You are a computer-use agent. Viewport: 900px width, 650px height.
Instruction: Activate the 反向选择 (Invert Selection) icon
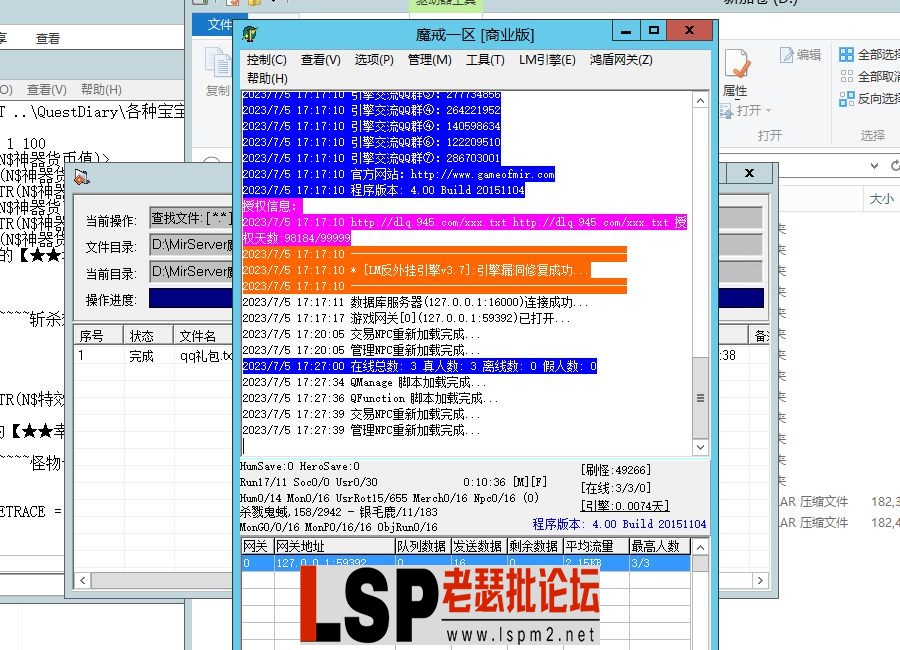click(848, 98)
